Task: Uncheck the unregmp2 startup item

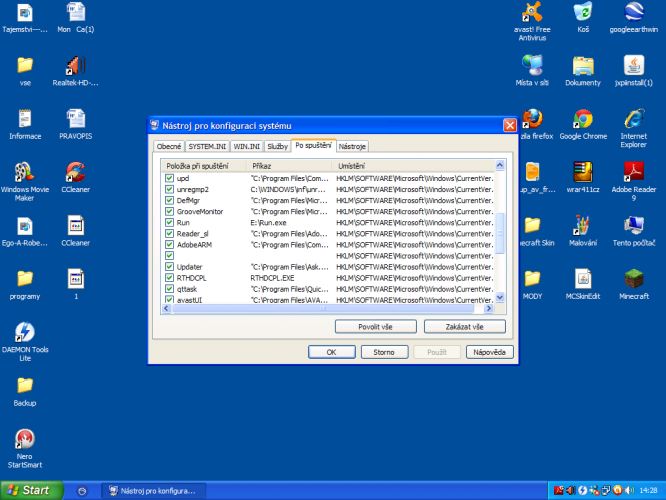Action: click(169, 189)
